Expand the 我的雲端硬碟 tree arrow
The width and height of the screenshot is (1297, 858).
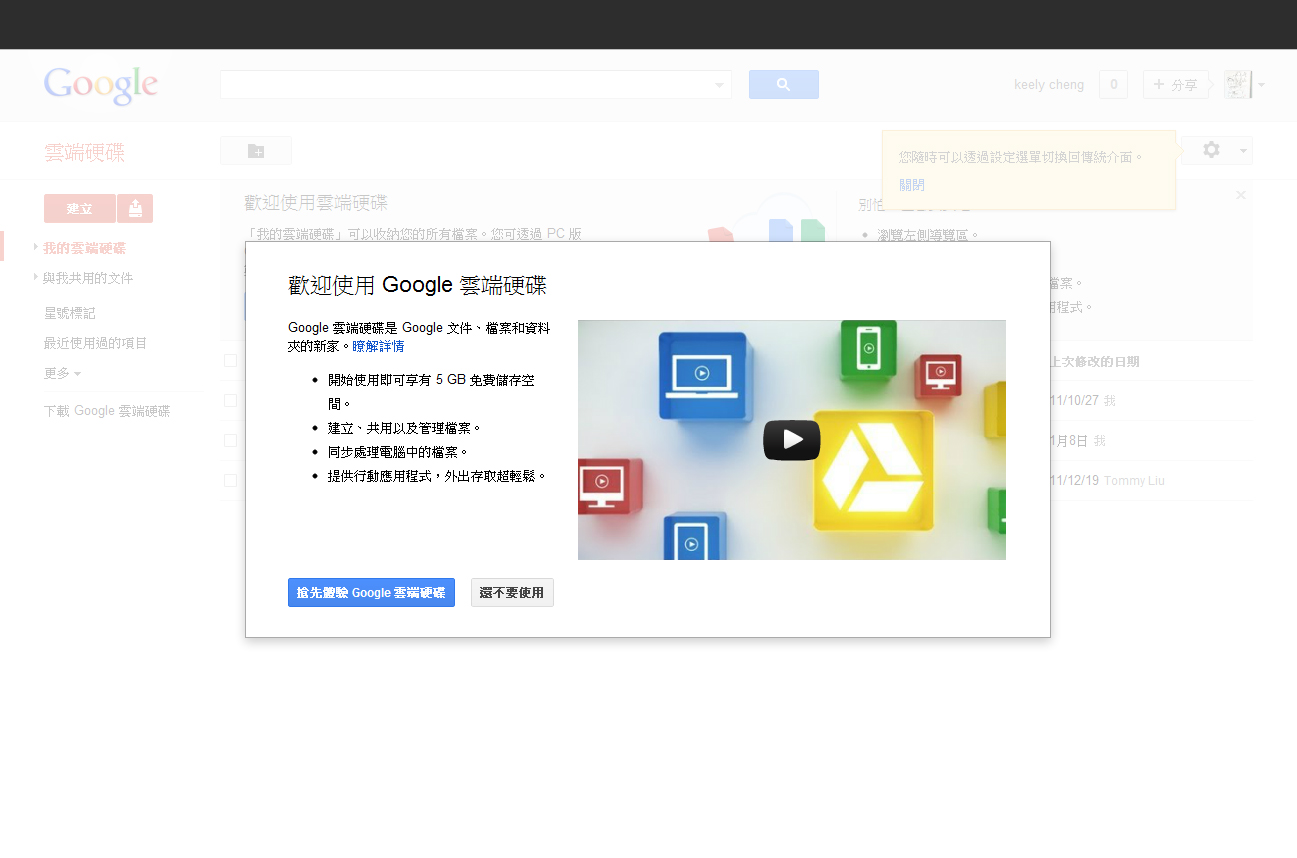point(35,247)
